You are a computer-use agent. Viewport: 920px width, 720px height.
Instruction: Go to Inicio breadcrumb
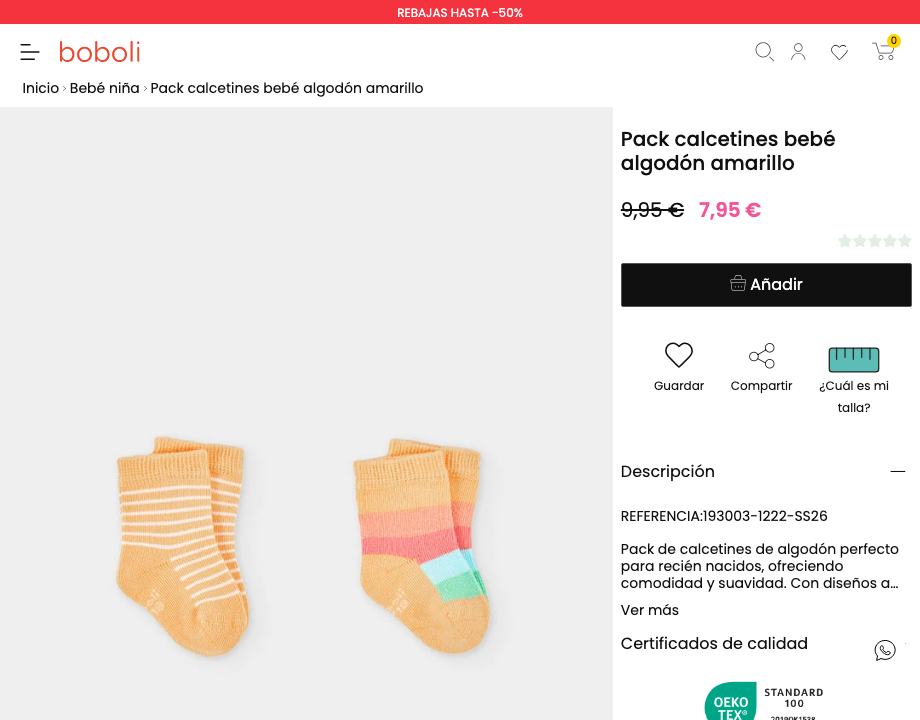pos(40,88)
